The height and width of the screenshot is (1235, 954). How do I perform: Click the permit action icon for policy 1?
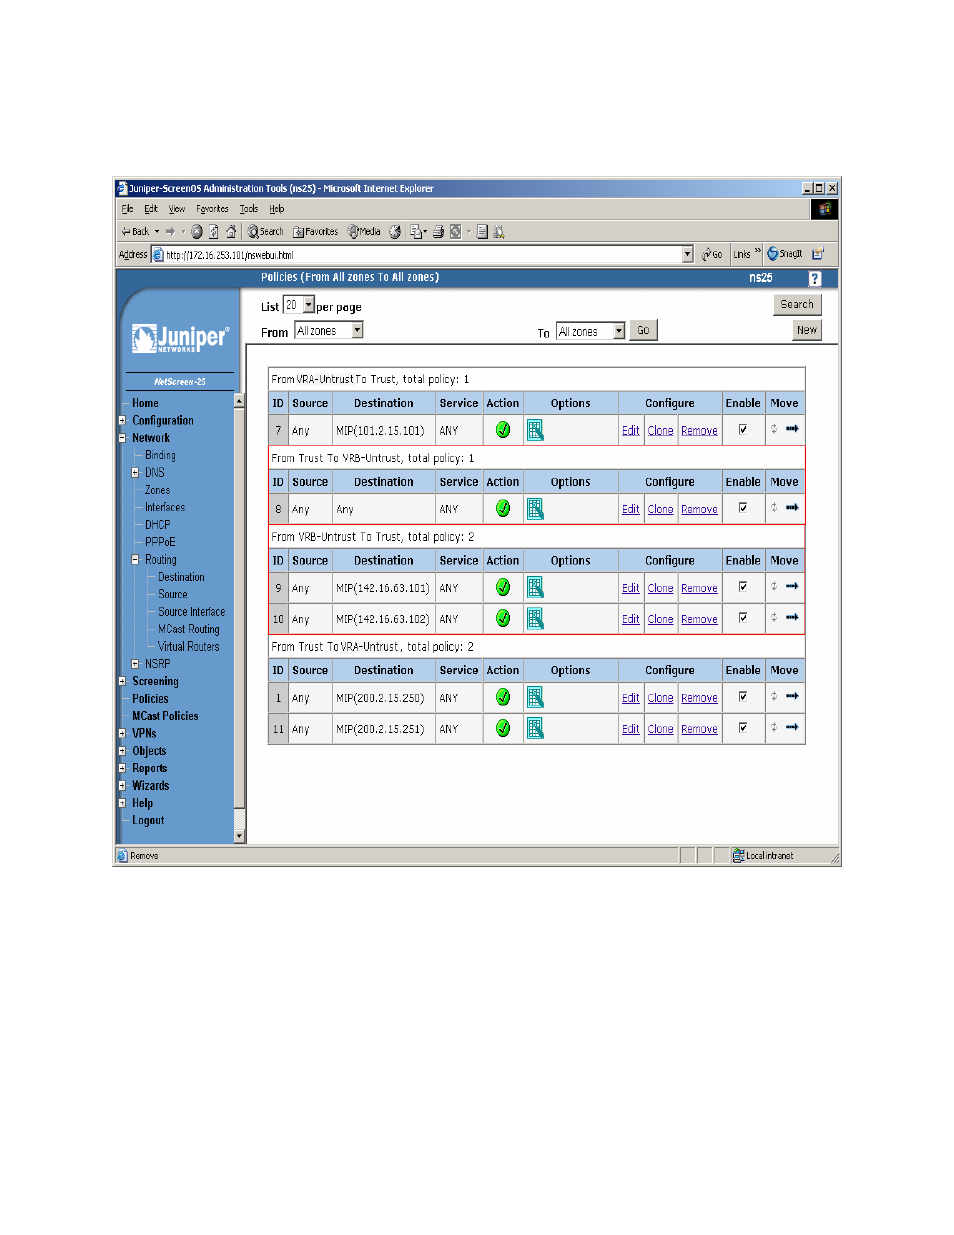(x=503, y=698)
